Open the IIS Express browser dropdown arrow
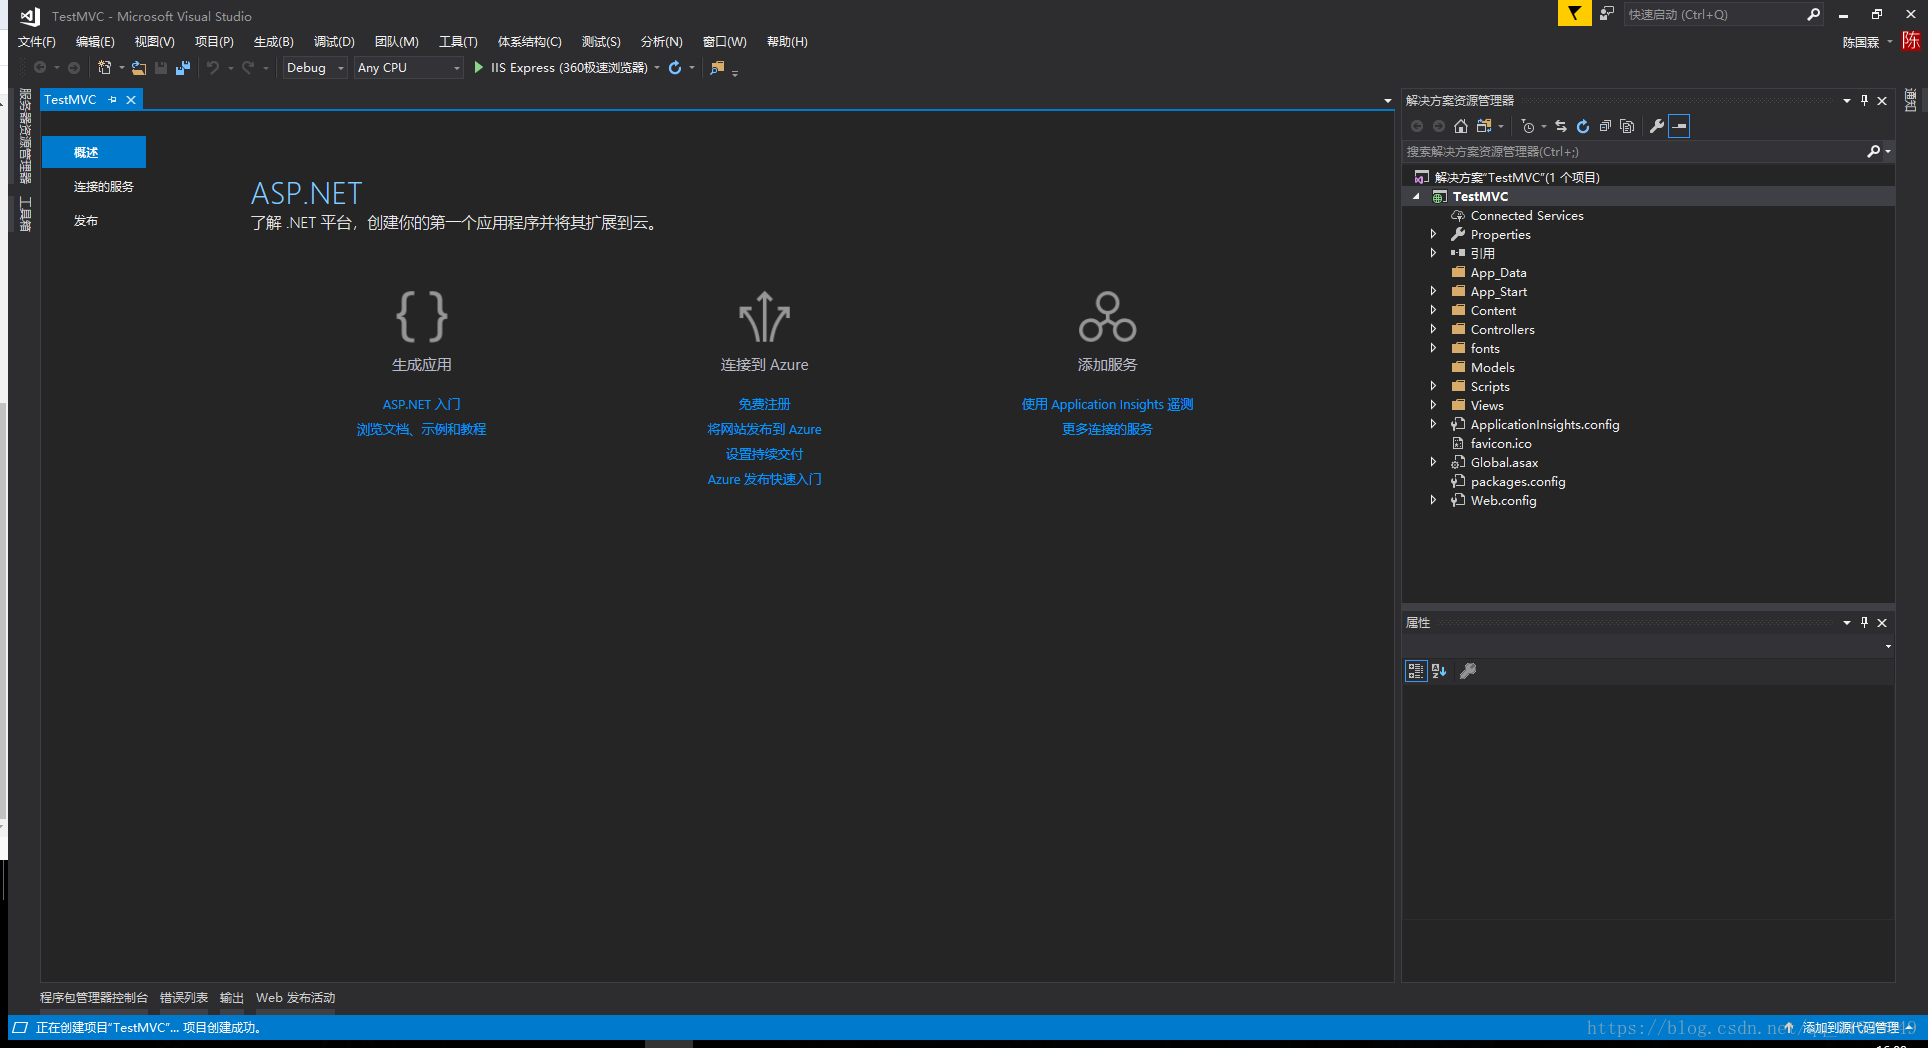 click(x=657, y=68)
